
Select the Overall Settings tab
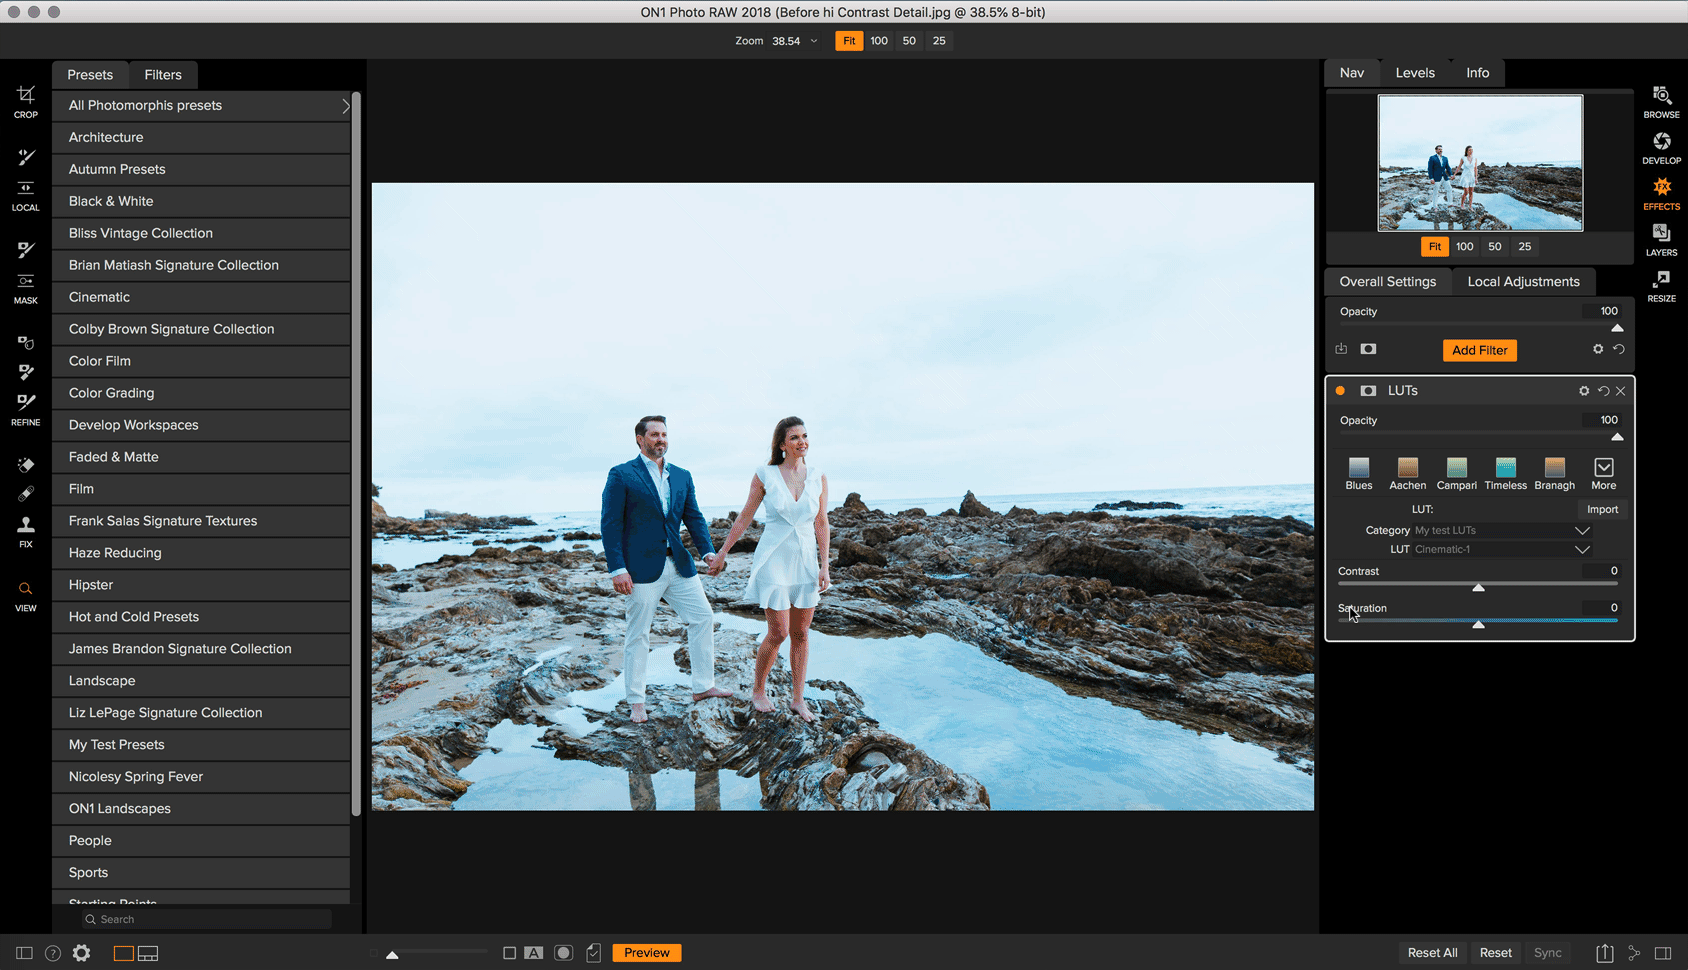pyautogui.click(x=1388, y=282)
